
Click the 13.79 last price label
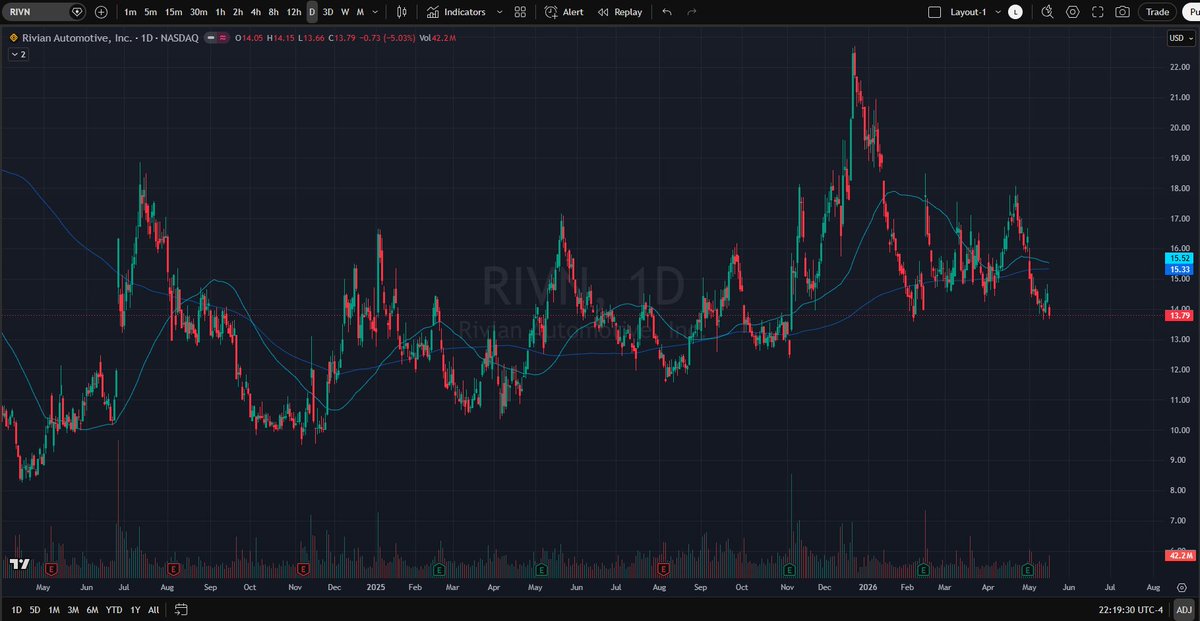(x=1179, y=316)
